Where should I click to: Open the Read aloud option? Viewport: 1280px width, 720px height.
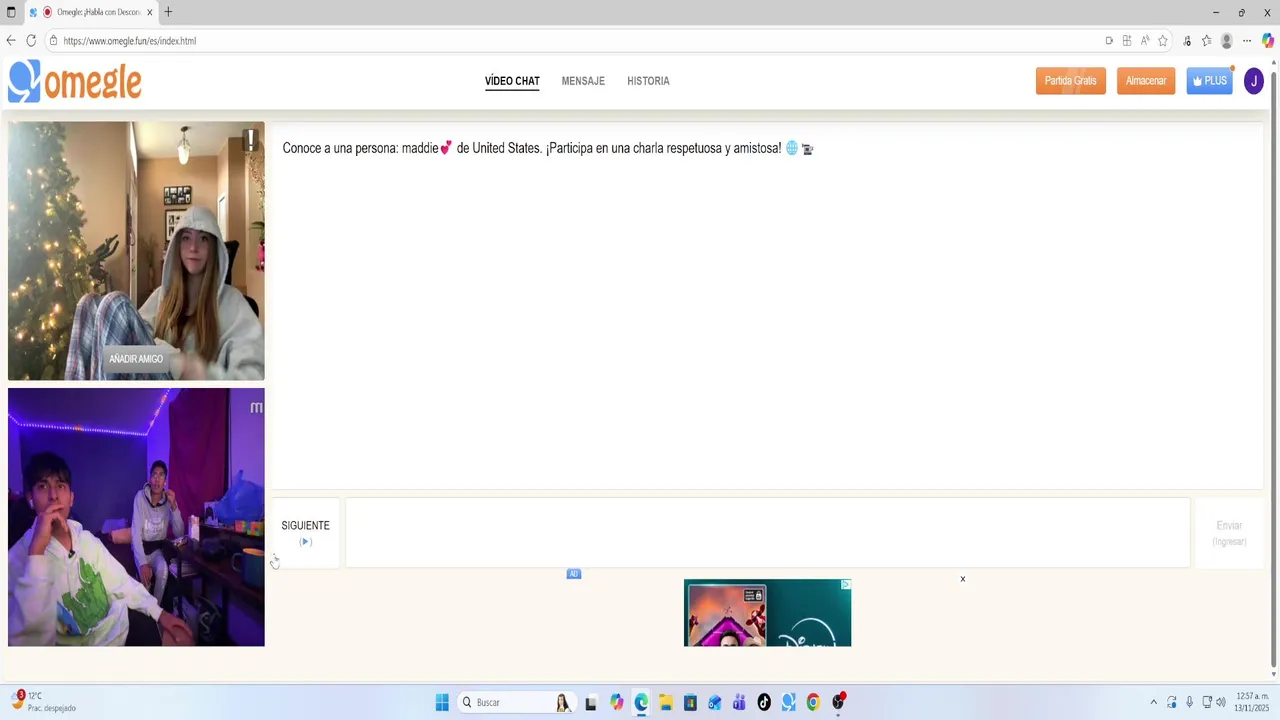(1145, 41)
